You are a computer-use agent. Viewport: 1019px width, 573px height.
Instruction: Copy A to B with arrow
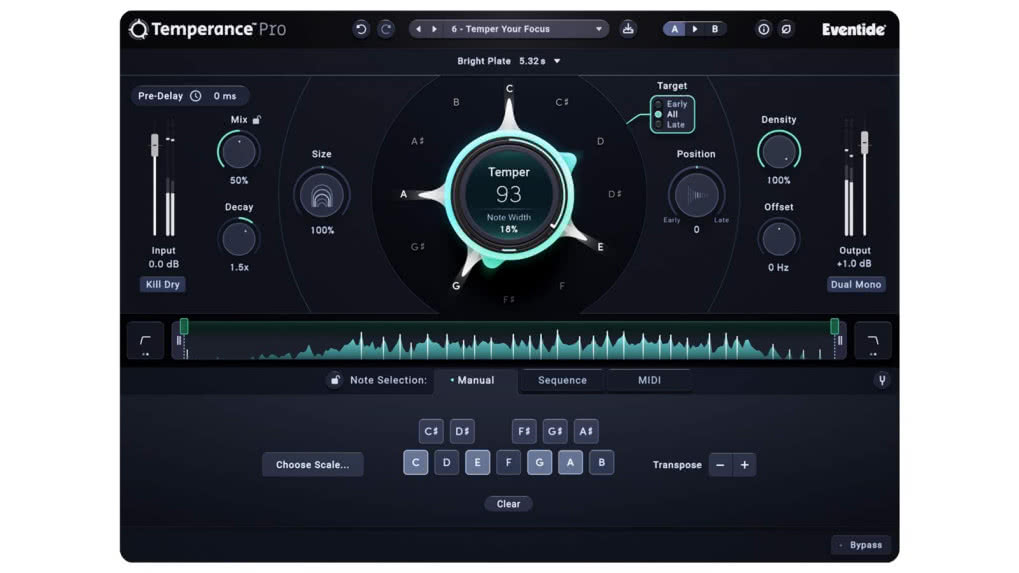pyautogui.click(x=695, y=29)
